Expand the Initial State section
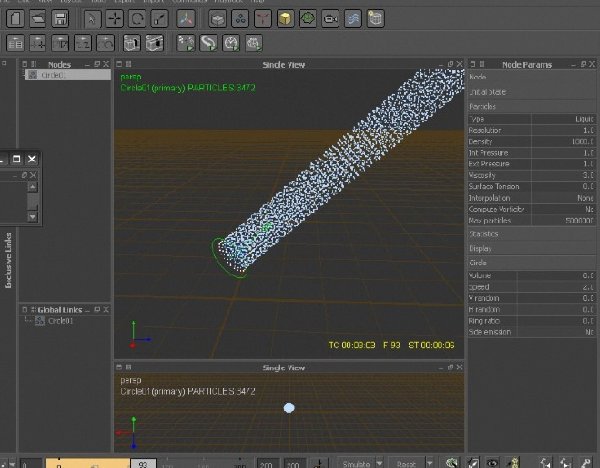This screenshot has height=468, width=600. pyautogui.click(x=532, y=92)
